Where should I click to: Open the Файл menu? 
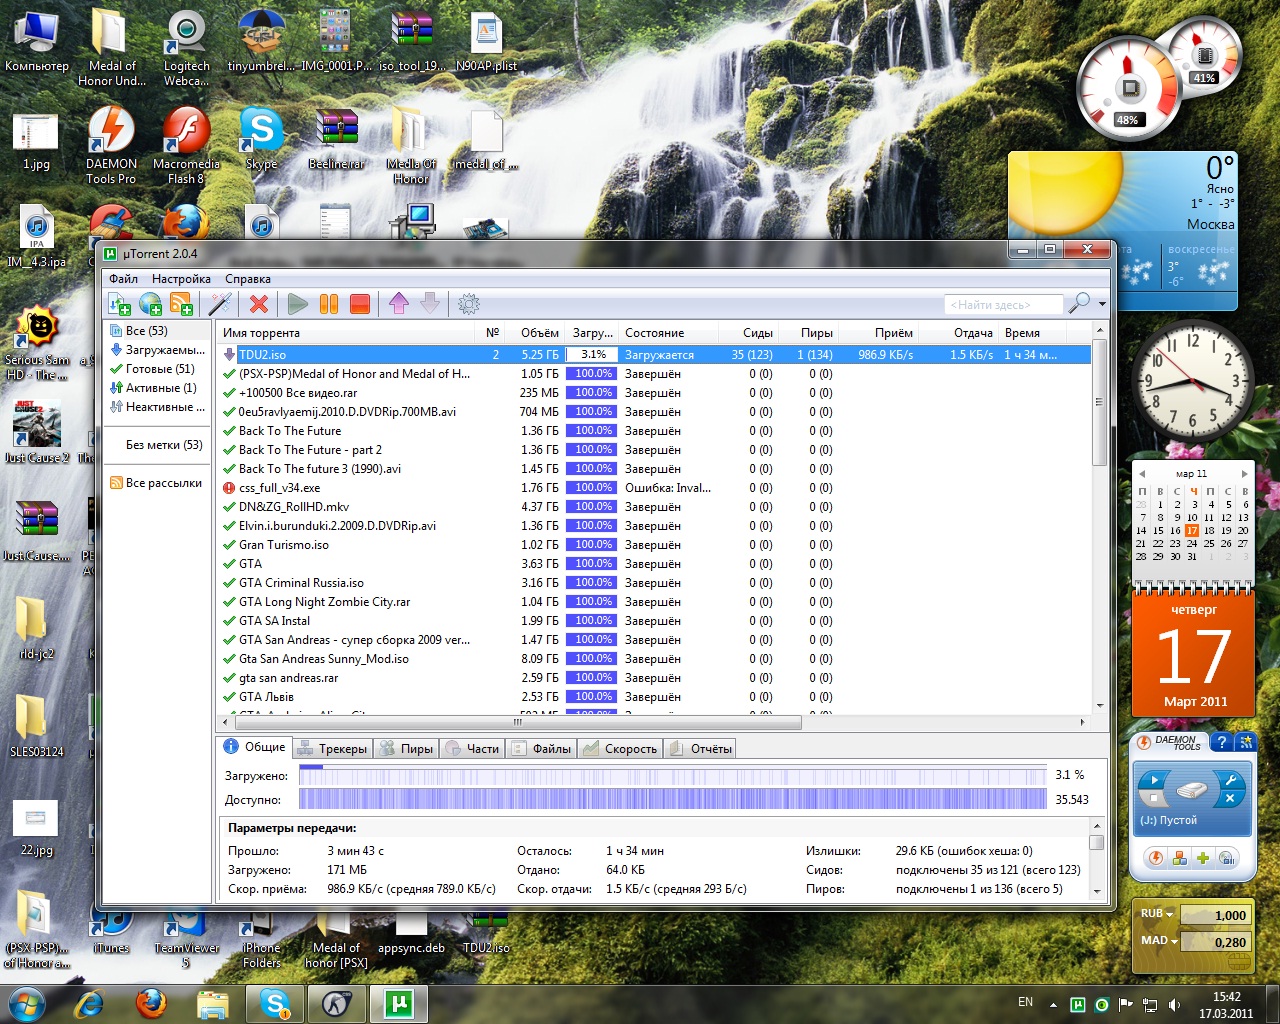124,279
